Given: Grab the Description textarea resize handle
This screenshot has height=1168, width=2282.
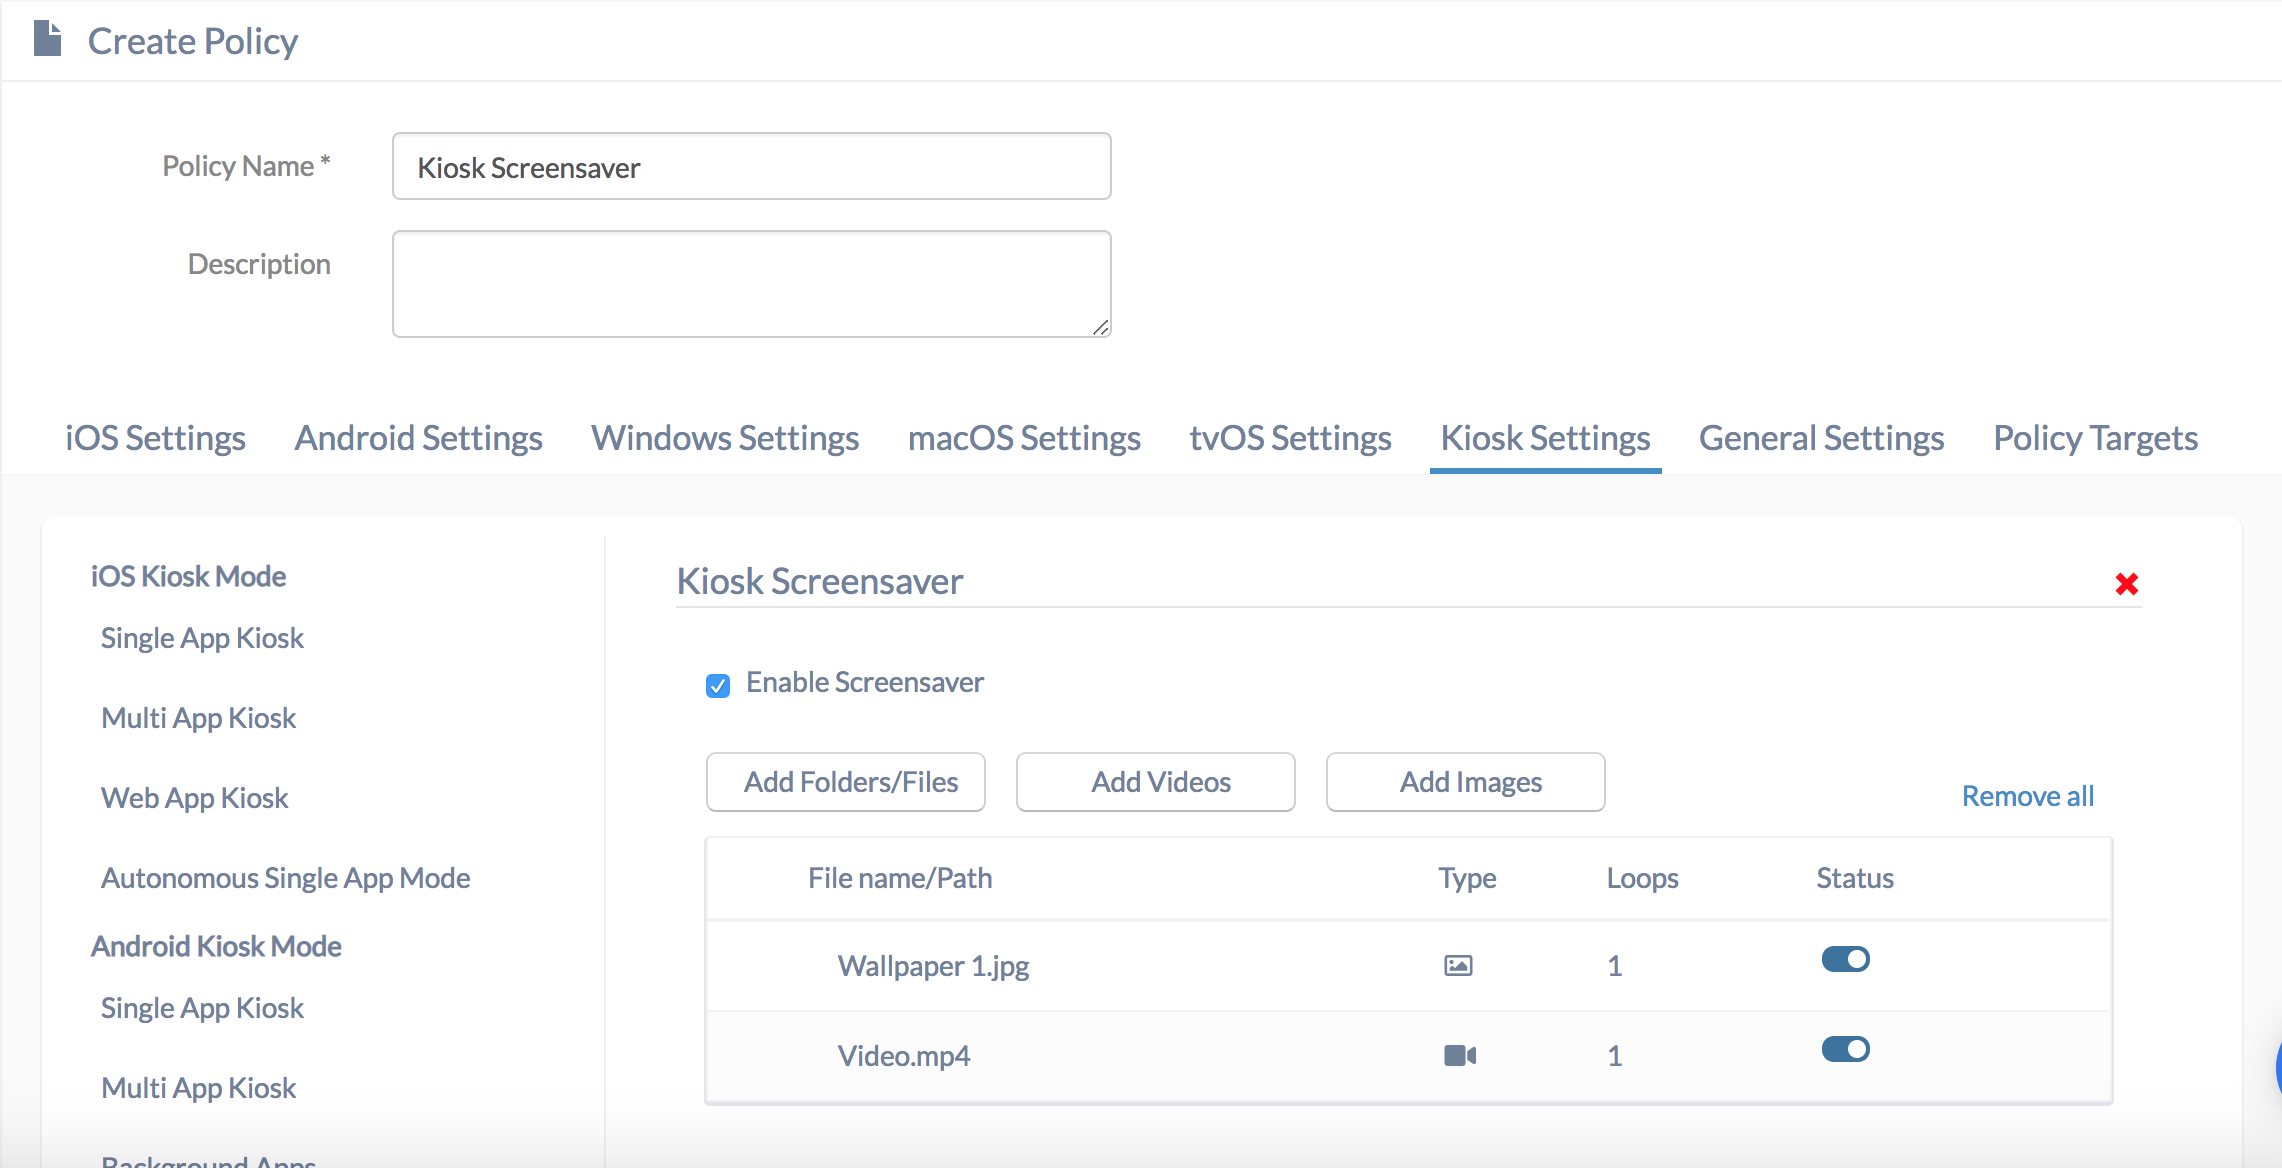Looking at the screenshot, I should pos(1101,327).
